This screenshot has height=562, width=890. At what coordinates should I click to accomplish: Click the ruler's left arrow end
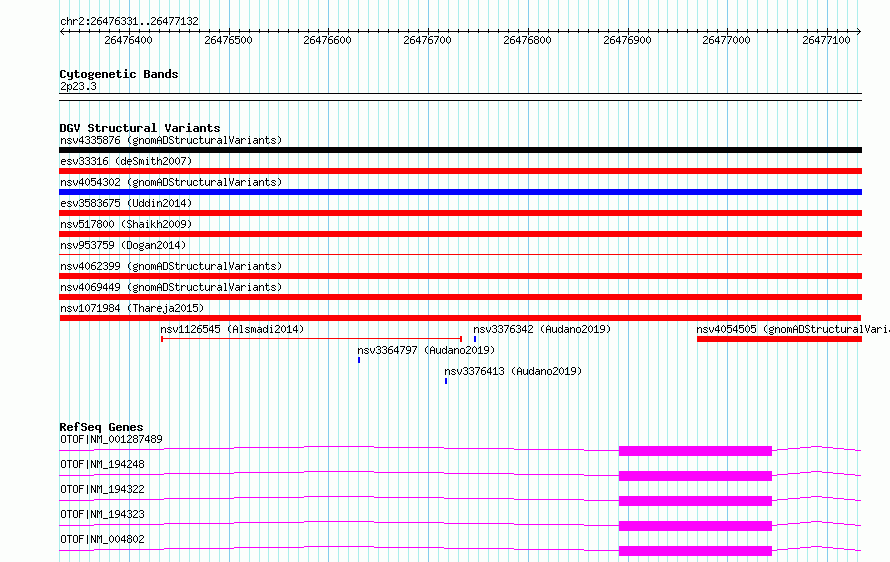point(61,31)
